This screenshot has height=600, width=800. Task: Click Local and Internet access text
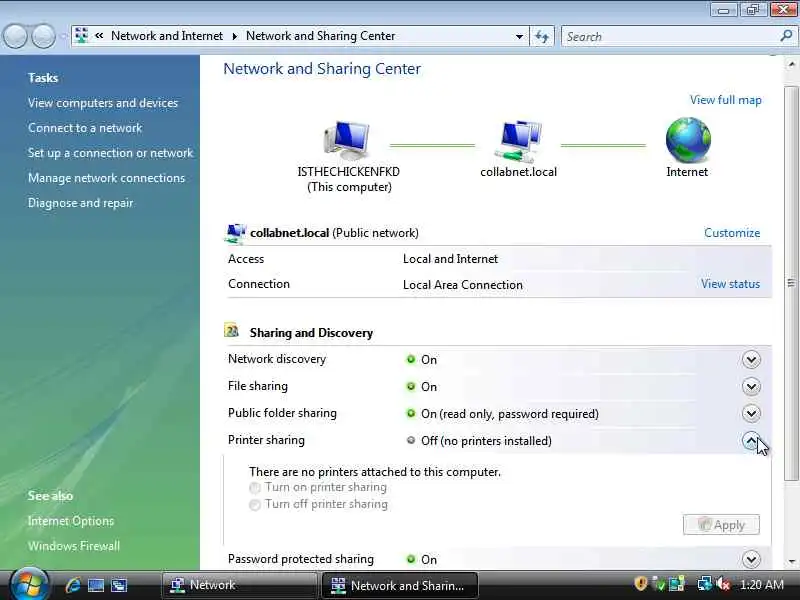pyautogui.click(x=451, y=259)
